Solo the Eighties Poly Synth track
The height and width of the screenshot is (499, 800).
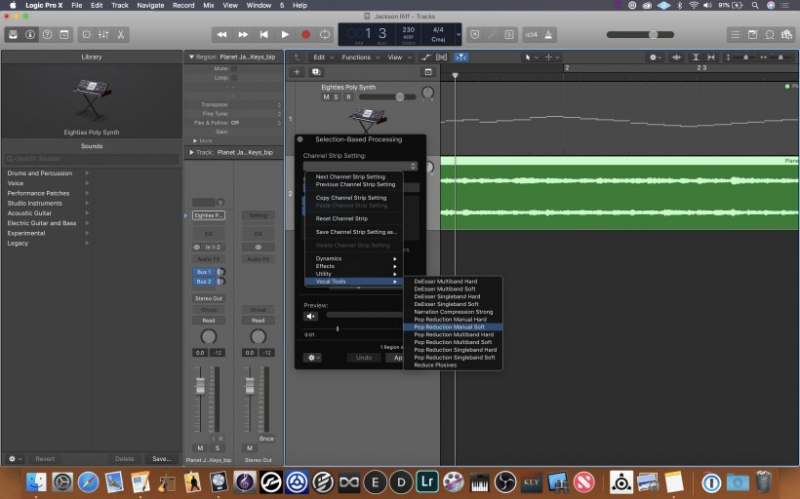click(x=336, y=97)
